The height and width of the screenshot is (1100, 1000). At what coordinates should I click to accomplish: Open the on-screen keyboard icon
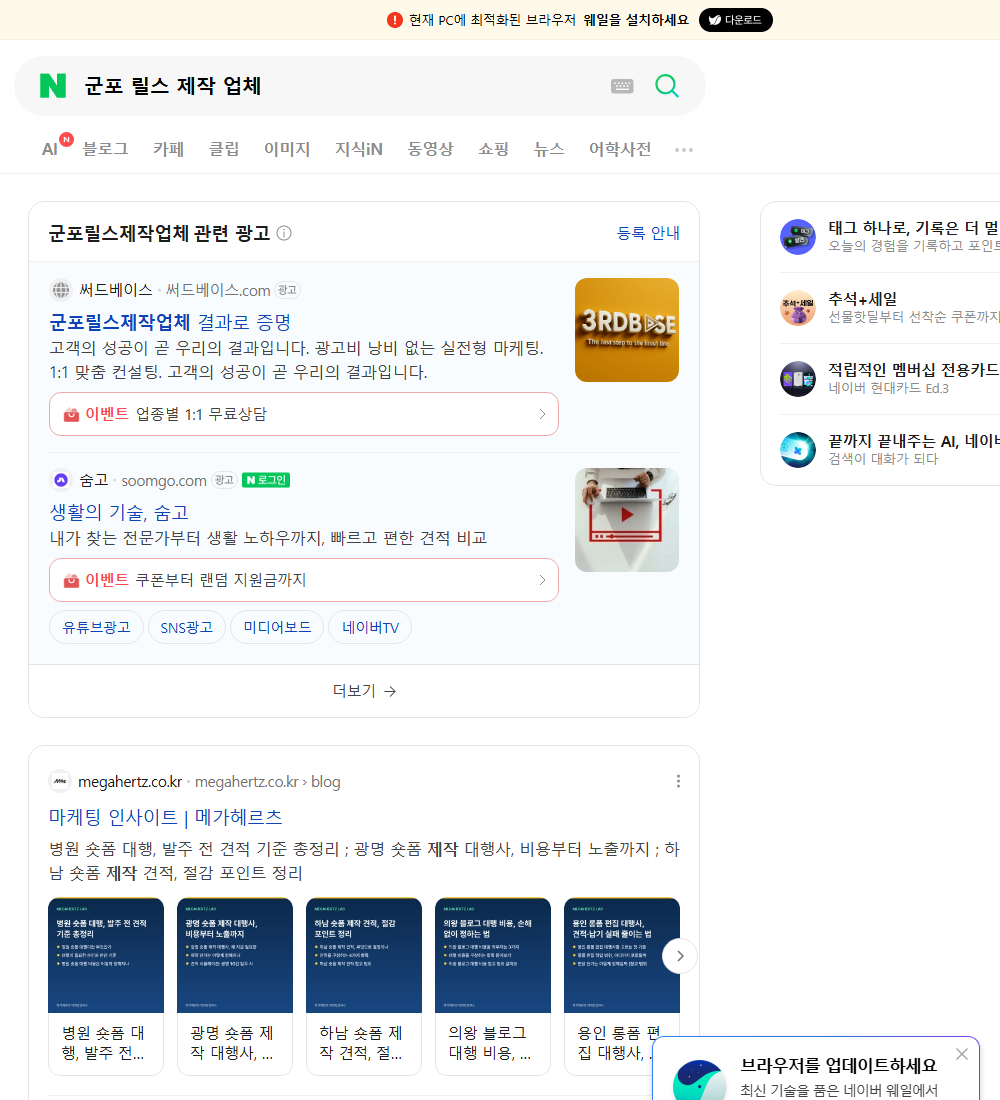point(622,86)
